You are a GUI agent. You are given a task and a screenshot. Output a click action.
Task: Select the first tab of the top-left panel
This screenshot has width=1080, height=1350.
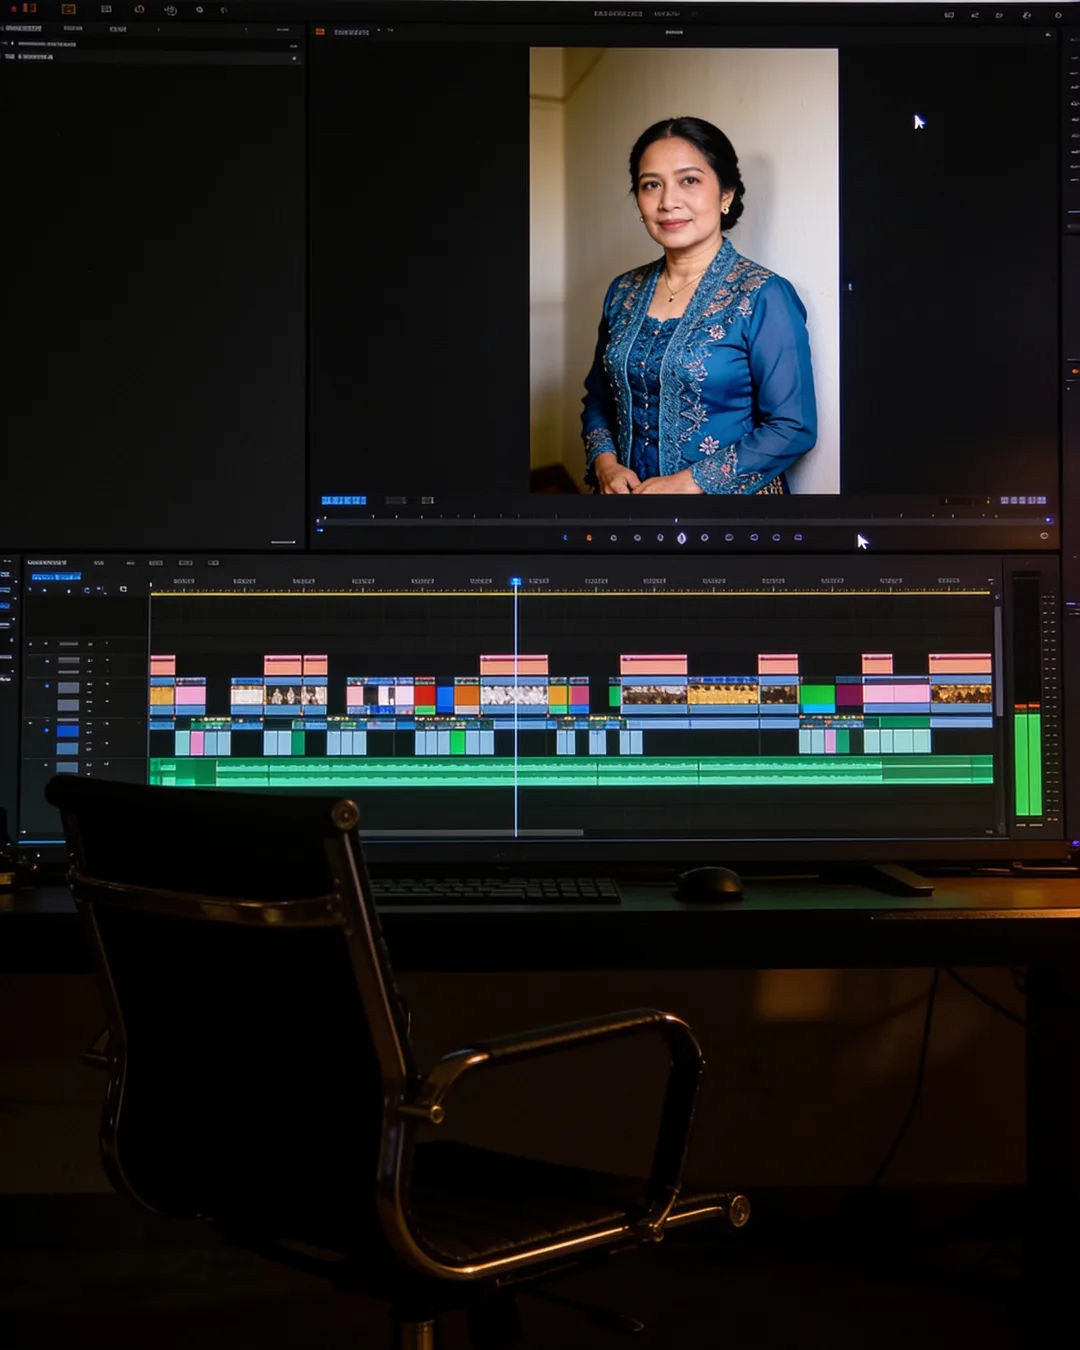tap(22, 29)
